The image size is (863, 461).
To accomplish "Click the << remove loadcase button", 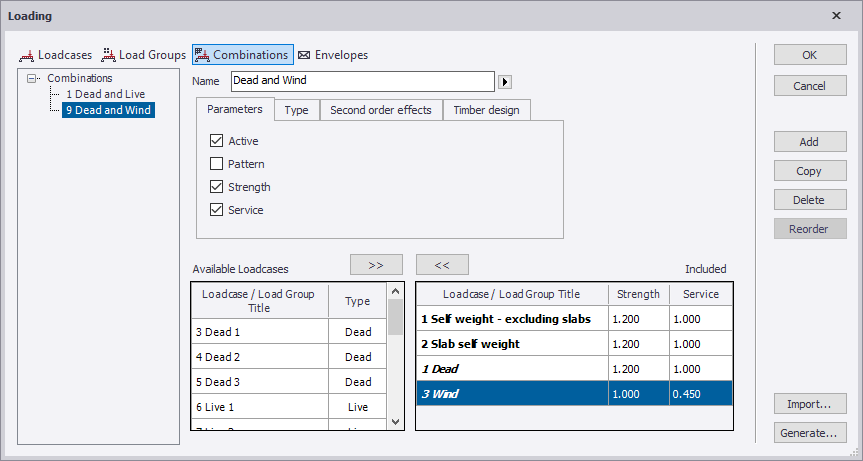I will pos(443,265).
